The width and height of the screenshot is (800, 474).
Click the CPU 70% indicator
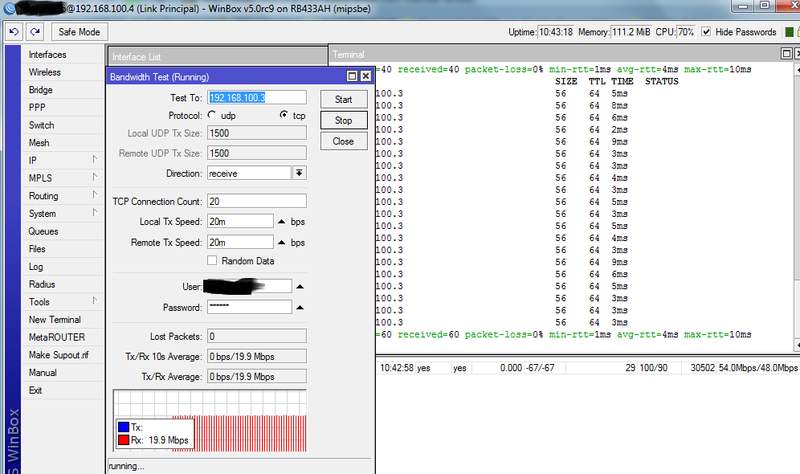(686, 32)
